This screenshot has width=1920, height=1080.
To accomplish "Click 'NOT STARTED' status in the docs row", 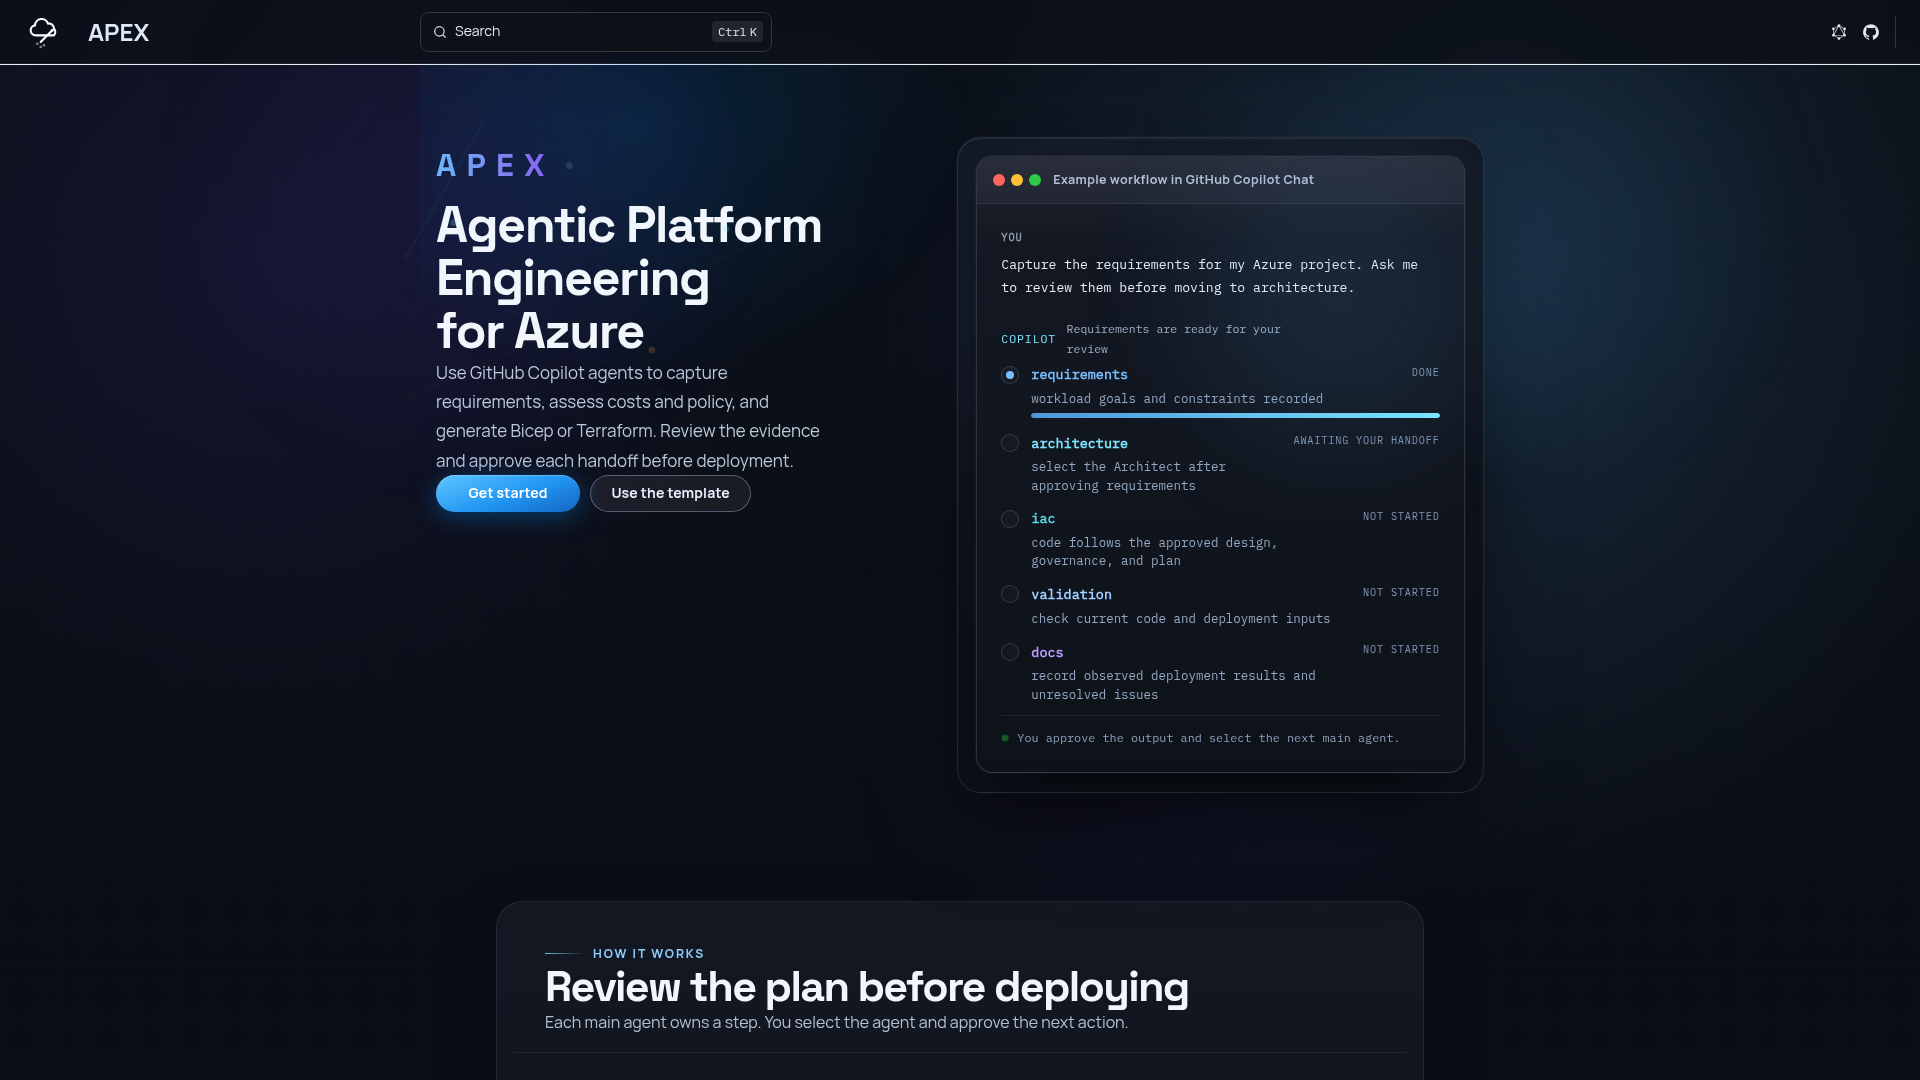I will (1401, 649).
